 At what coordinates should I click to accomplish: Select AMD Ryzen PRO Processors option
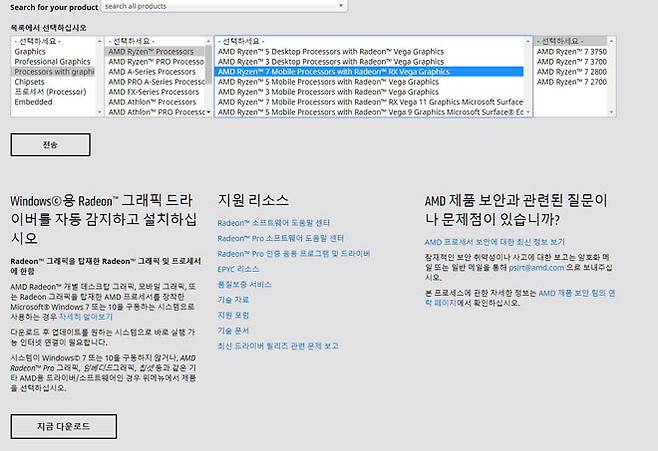point(155,61)
